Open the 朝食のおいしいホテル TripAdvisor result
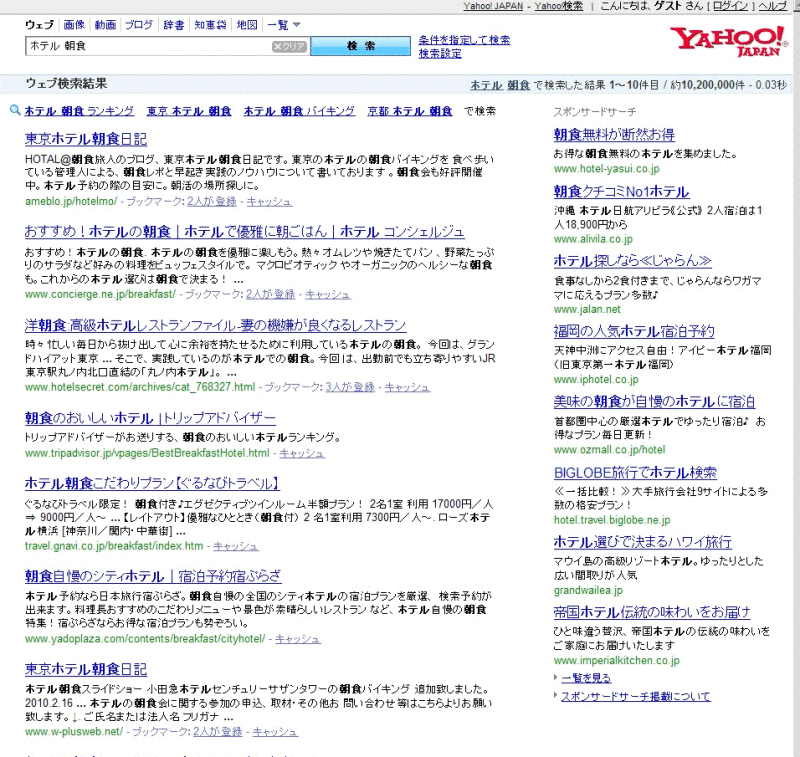The width and height of the screenshot is (800, 757). [150, 418]
